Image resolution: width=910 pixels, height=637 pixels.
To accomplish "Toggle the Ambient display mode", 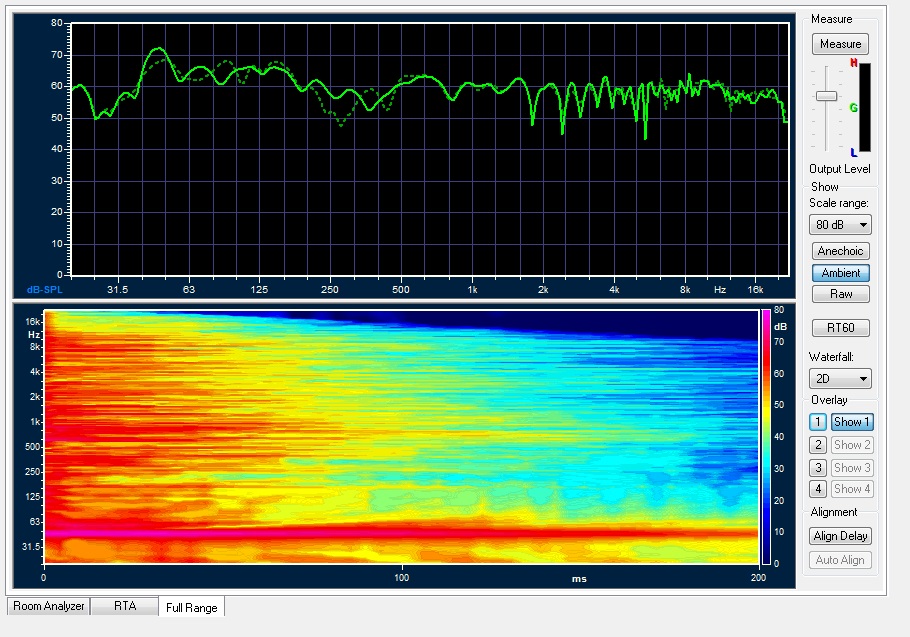I will tap(840, 273).
